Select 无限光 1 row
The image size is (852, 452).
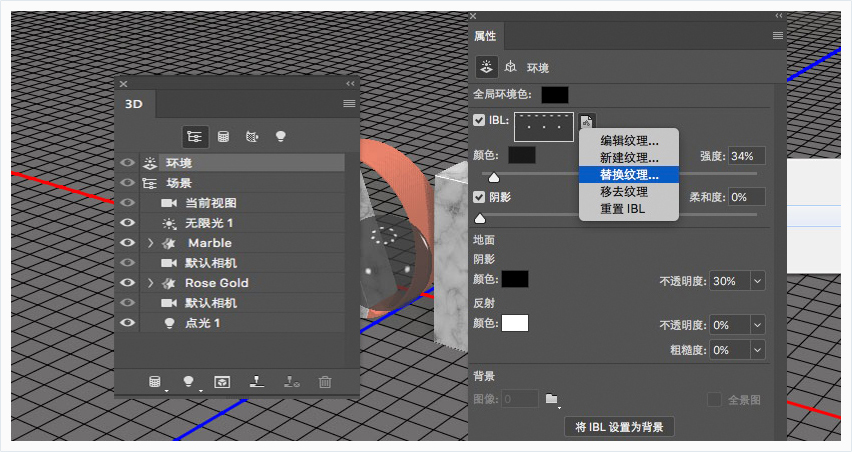tap(242, 223)
